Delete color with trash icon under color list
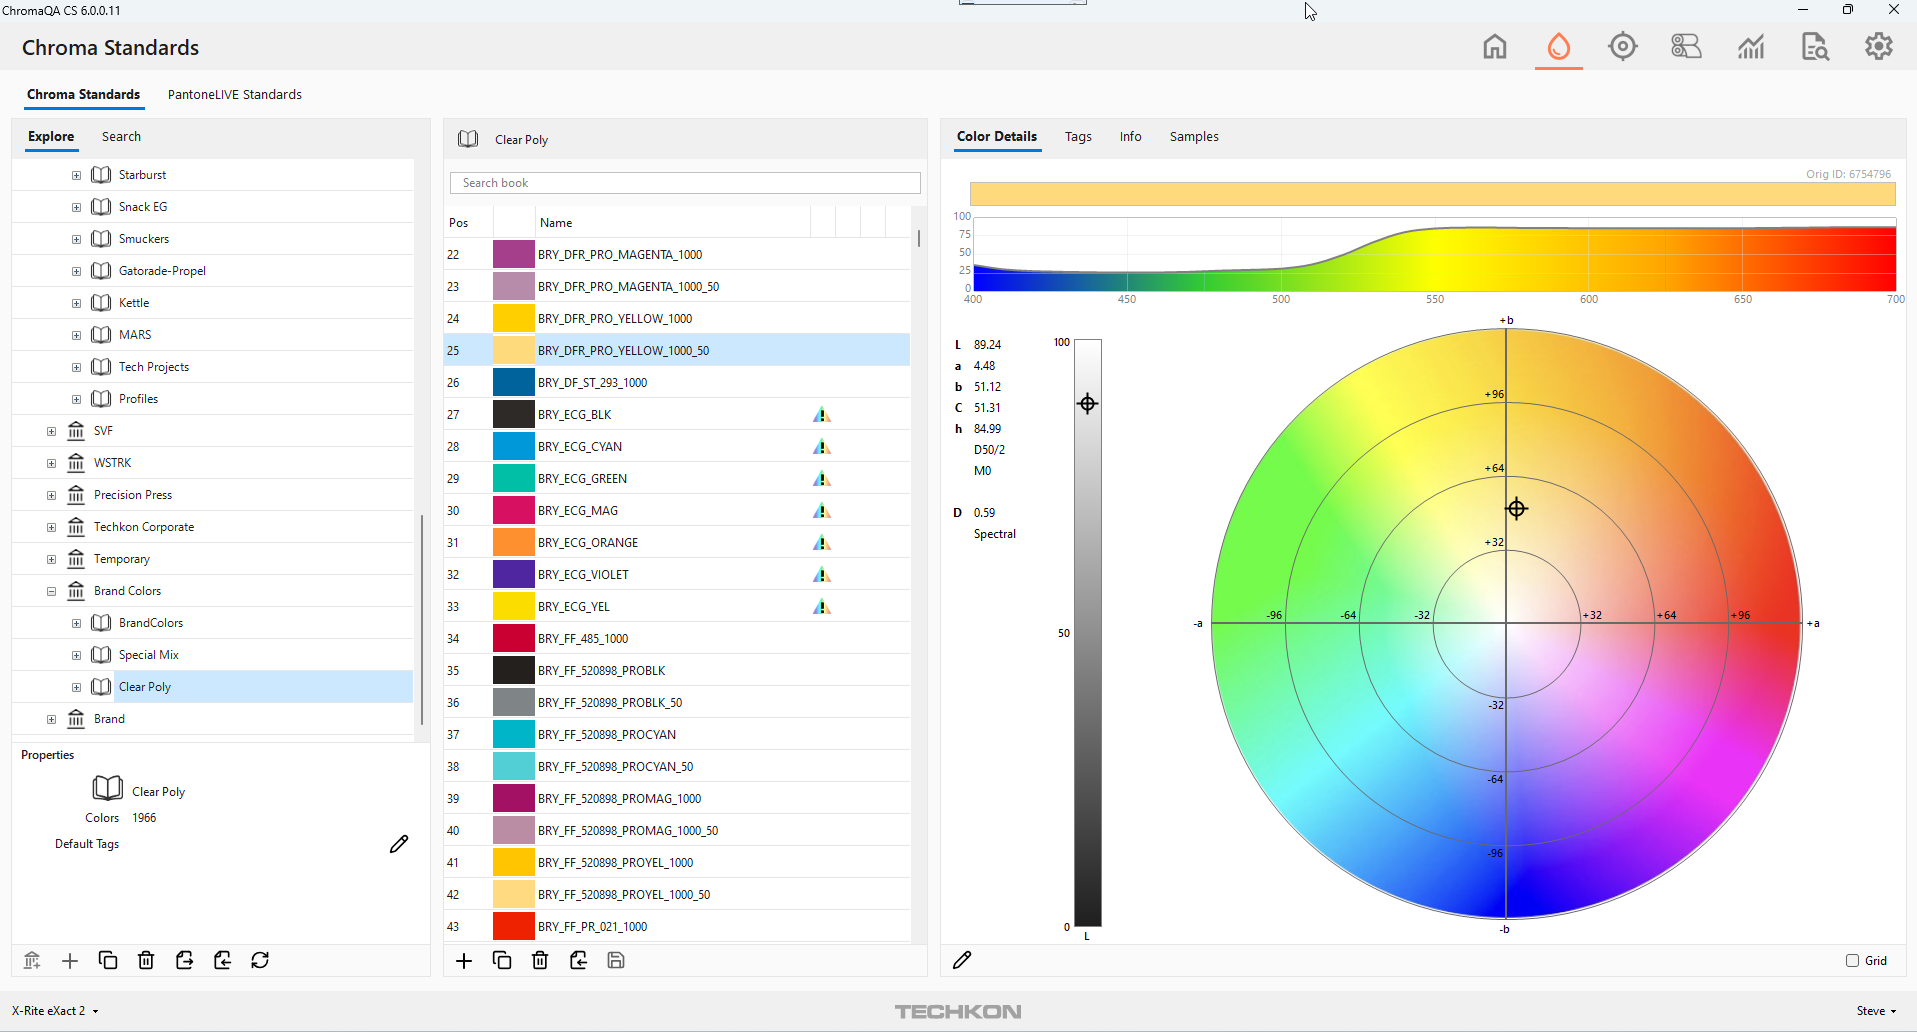 tap(540, 960)
